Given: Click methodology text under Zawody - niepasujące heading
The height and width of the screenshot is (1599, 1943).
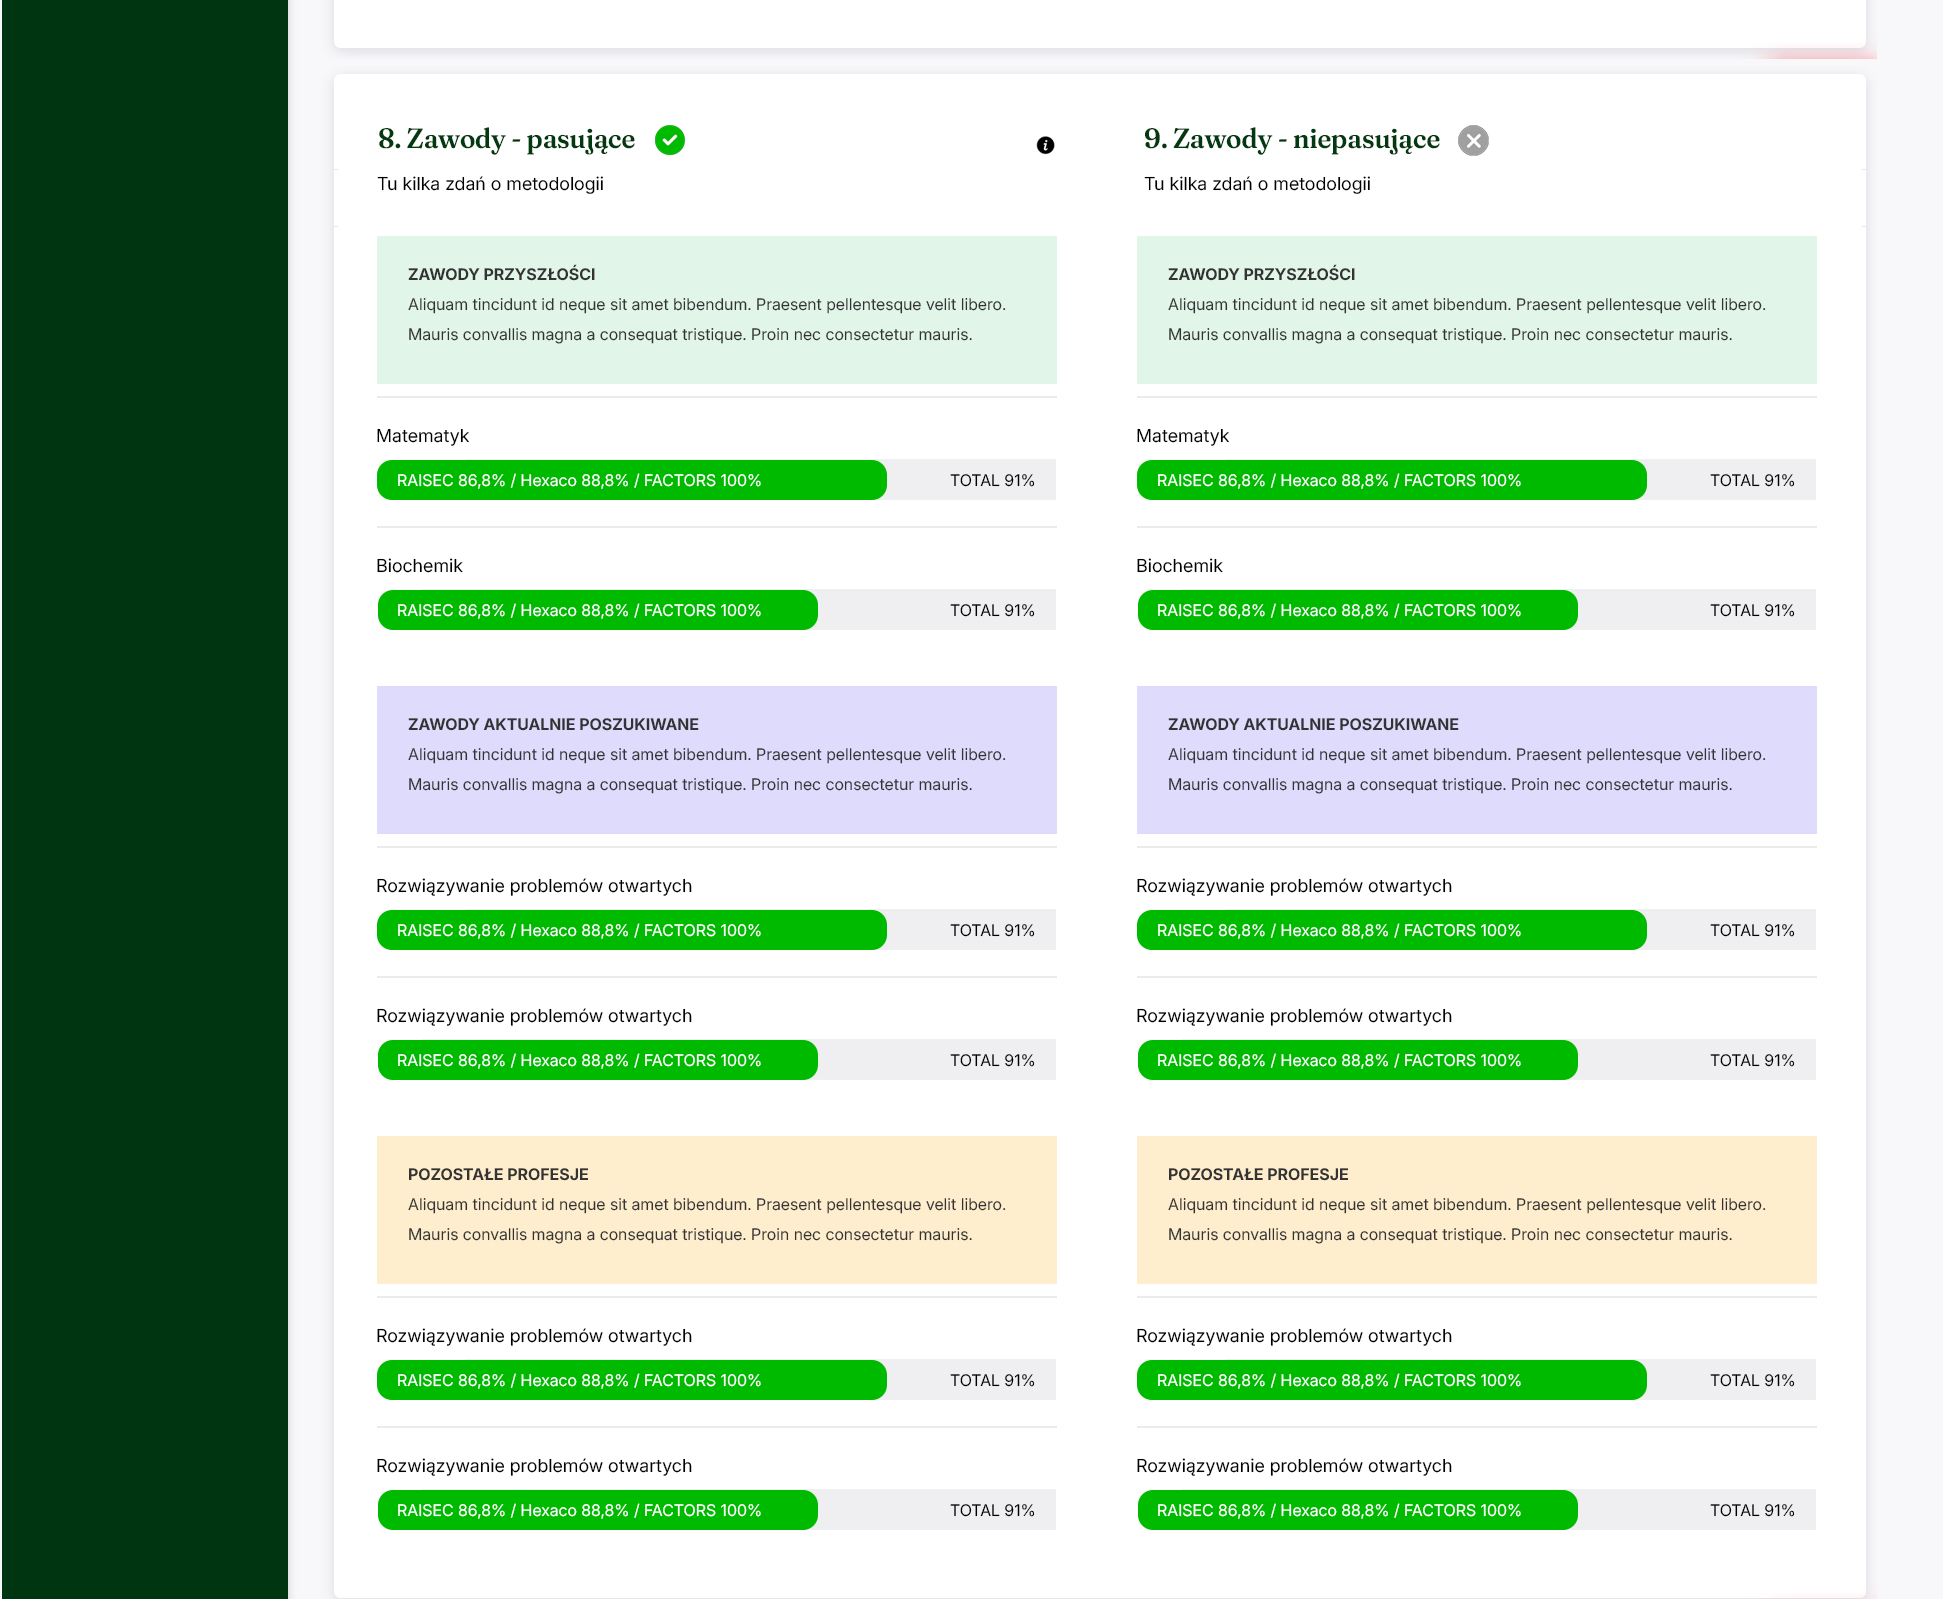Looking at the screenshot, I should [x=1257, y=184].
